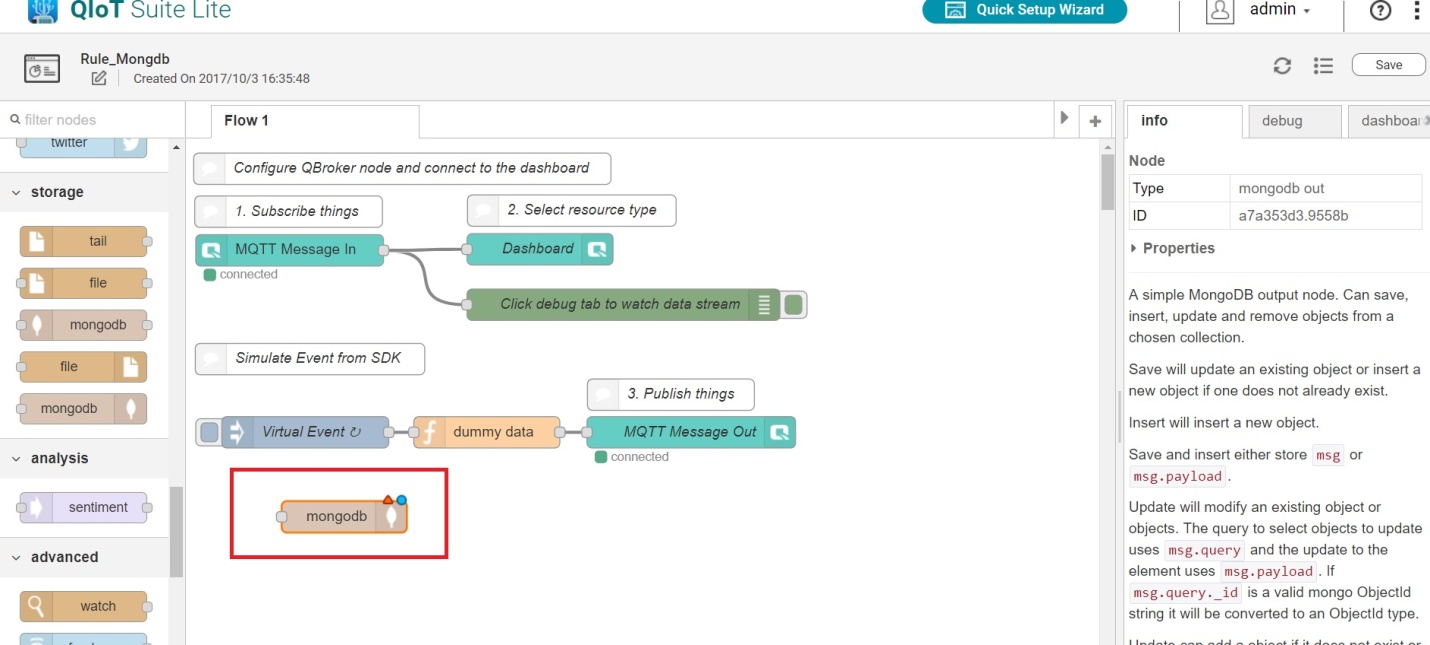Add a new flow with plus button

pos(1095,121)
